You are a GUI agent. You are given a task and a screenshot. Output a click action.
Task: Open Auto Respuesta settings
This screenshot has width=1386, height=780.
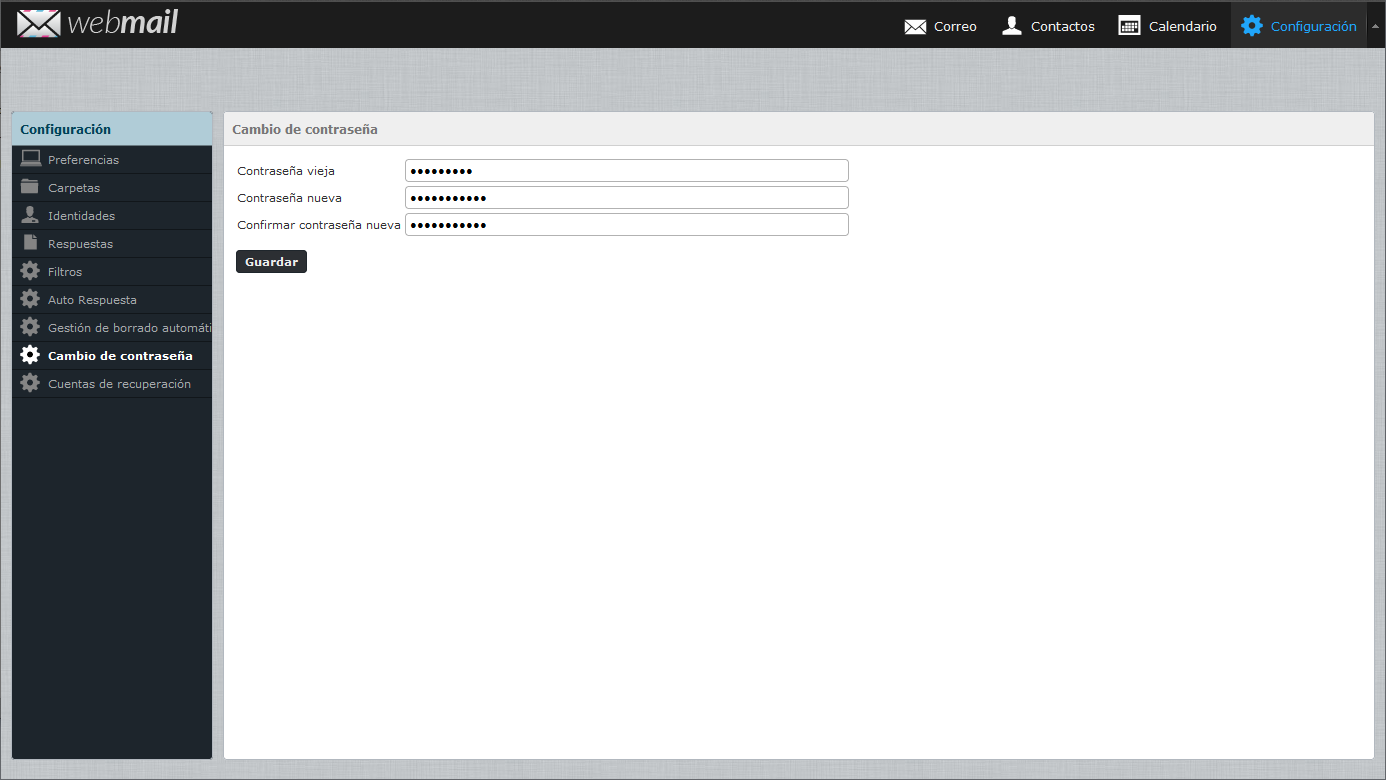tap(112, 300)
